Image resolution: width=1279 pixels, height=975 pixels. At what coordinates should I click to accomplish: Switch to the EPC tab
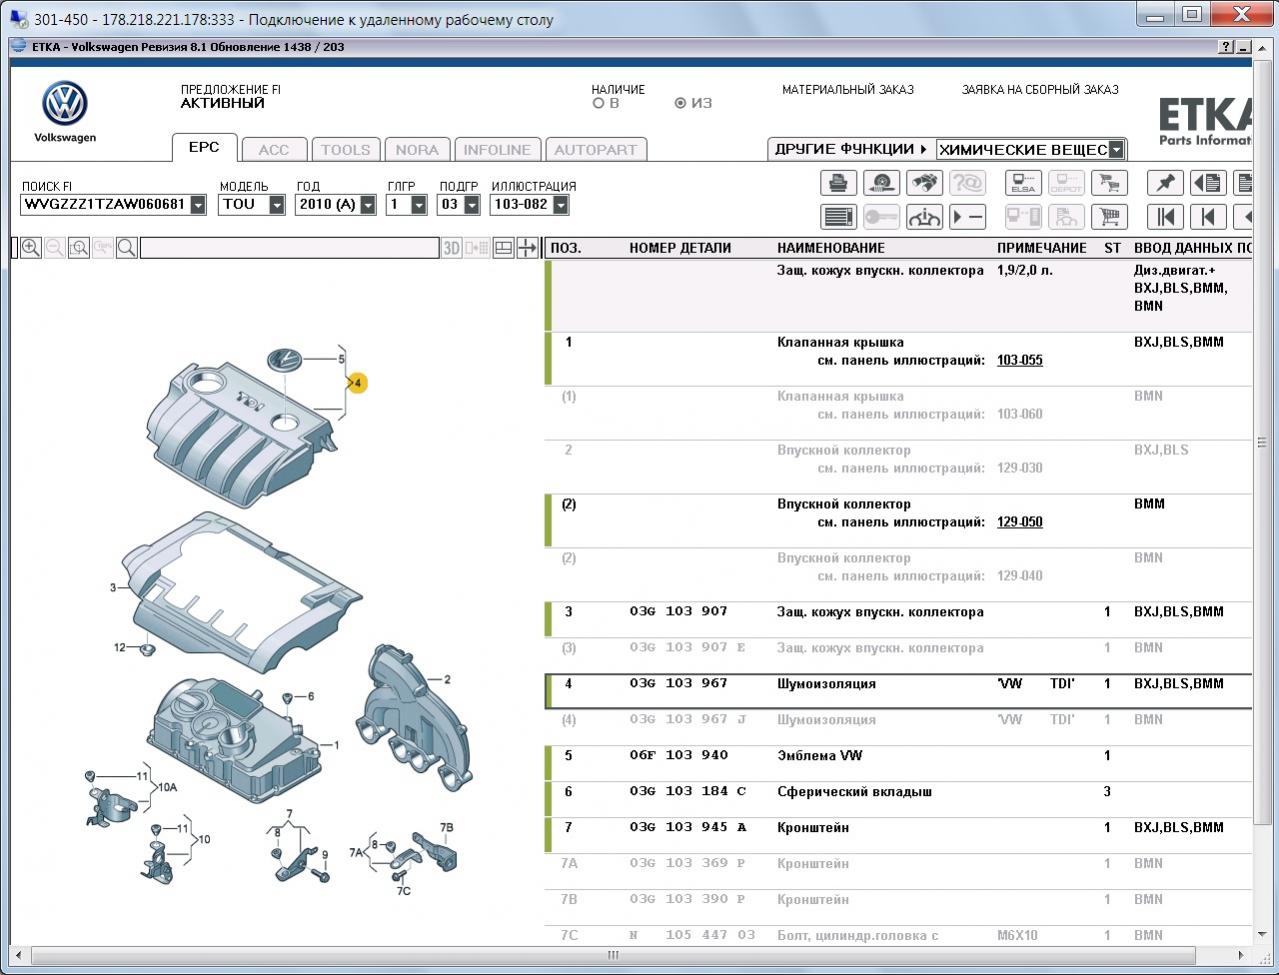click(x=204, y=147)
